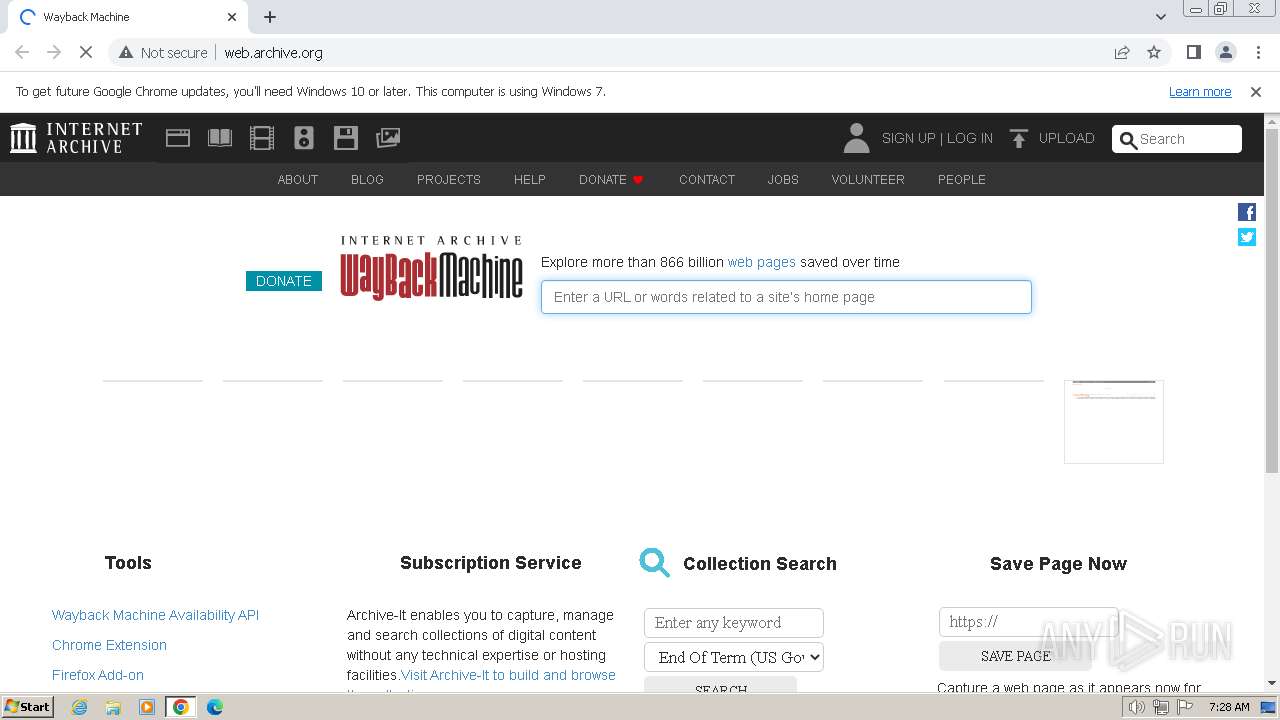Click the LOG IN link
This screenshot has width=1280, height=720.
point(970,138)
